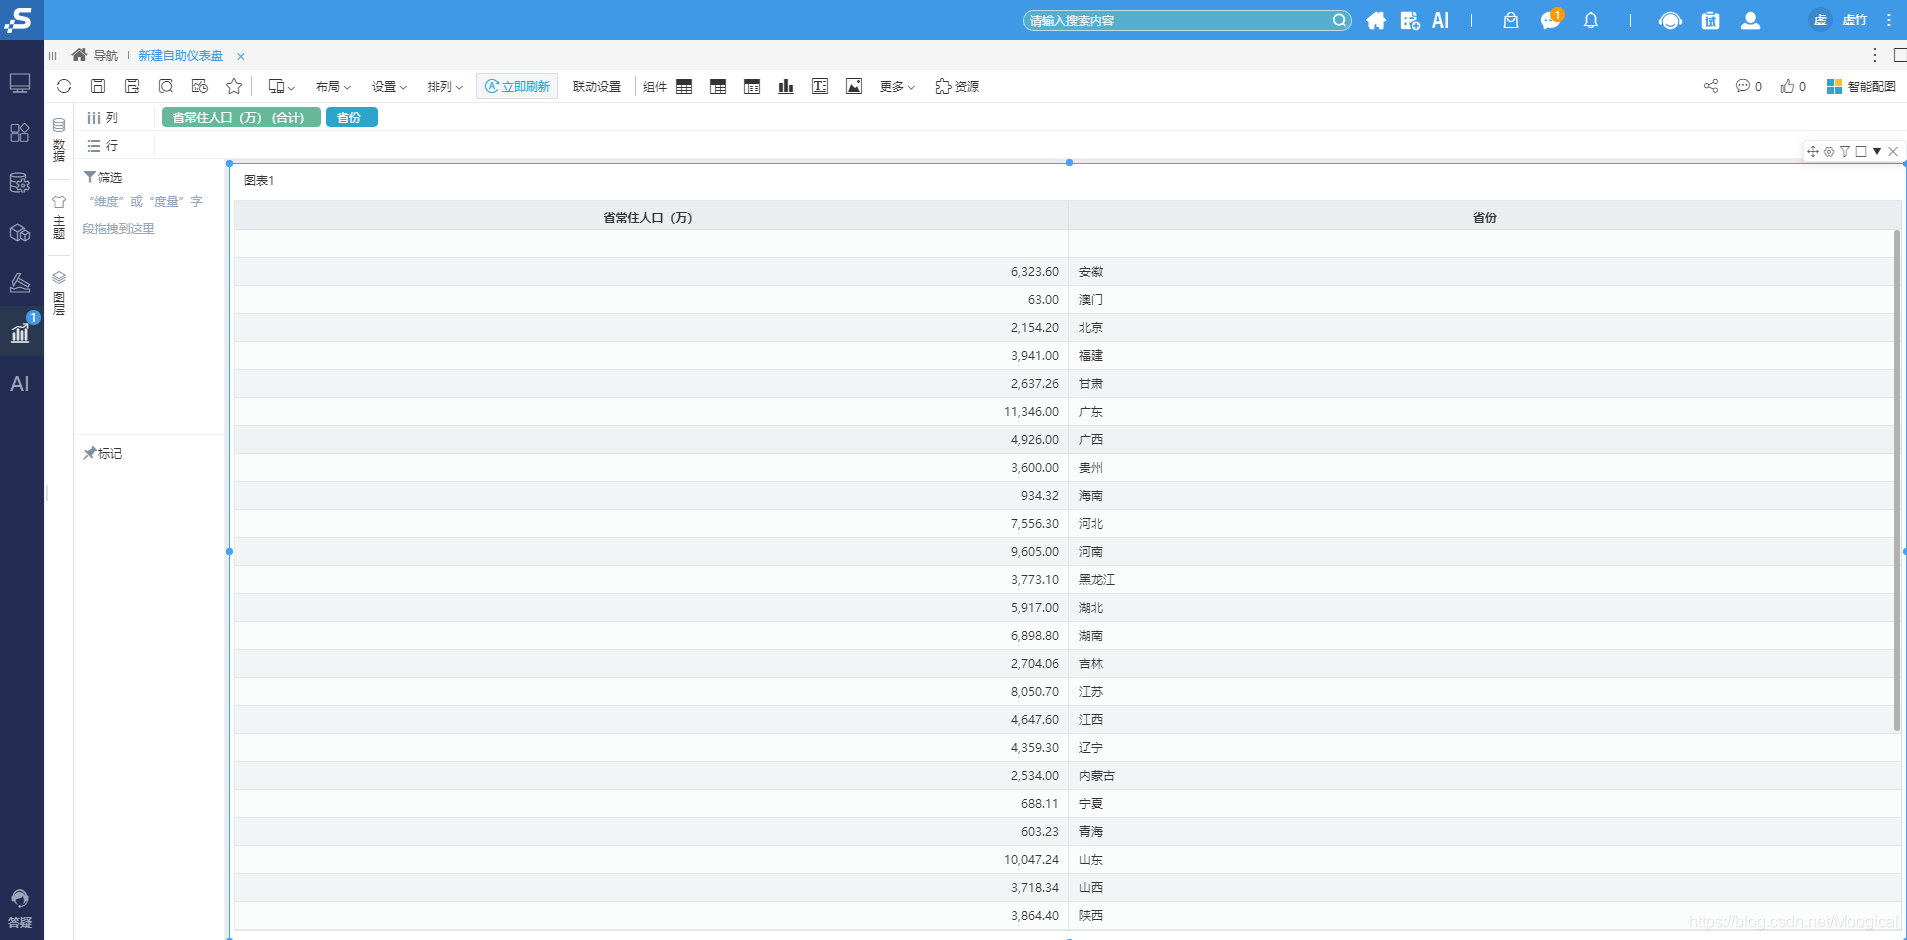The width and height of the screenshot is (1907, 940).
Task: Click the component move handle icon
Action: [1813, 152]
